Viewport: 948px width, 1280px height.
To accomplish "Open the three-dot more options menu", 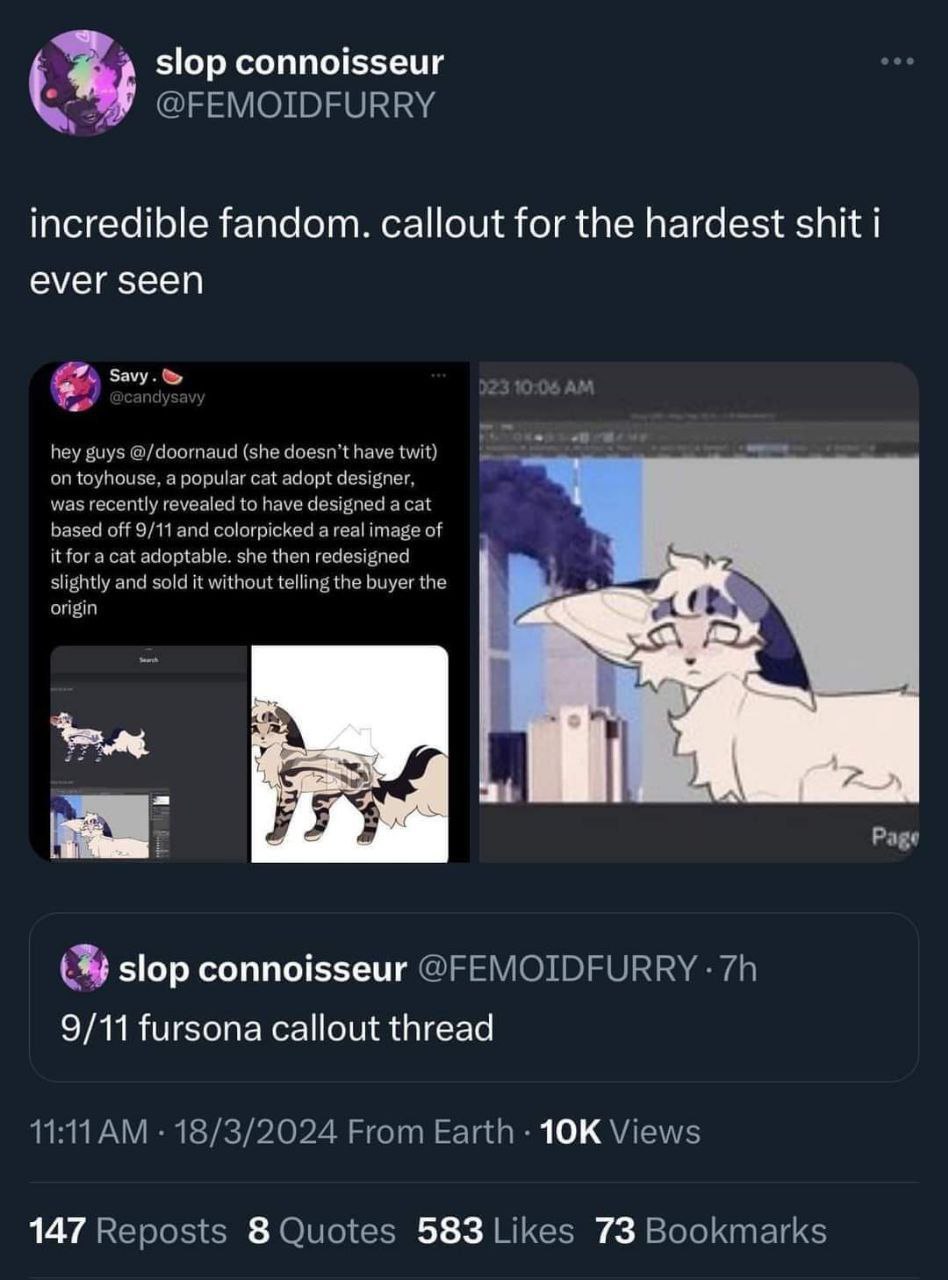I will pyautogui.click(x=897, y=62).
